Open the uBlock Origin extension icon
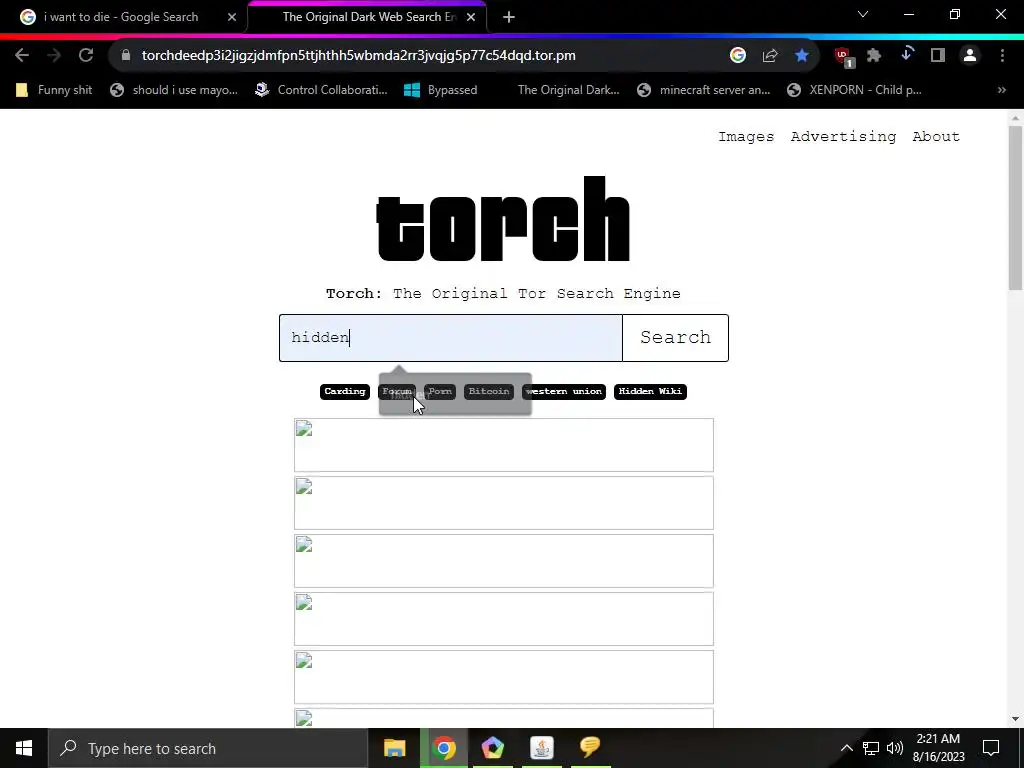 [x=843, y=57]
